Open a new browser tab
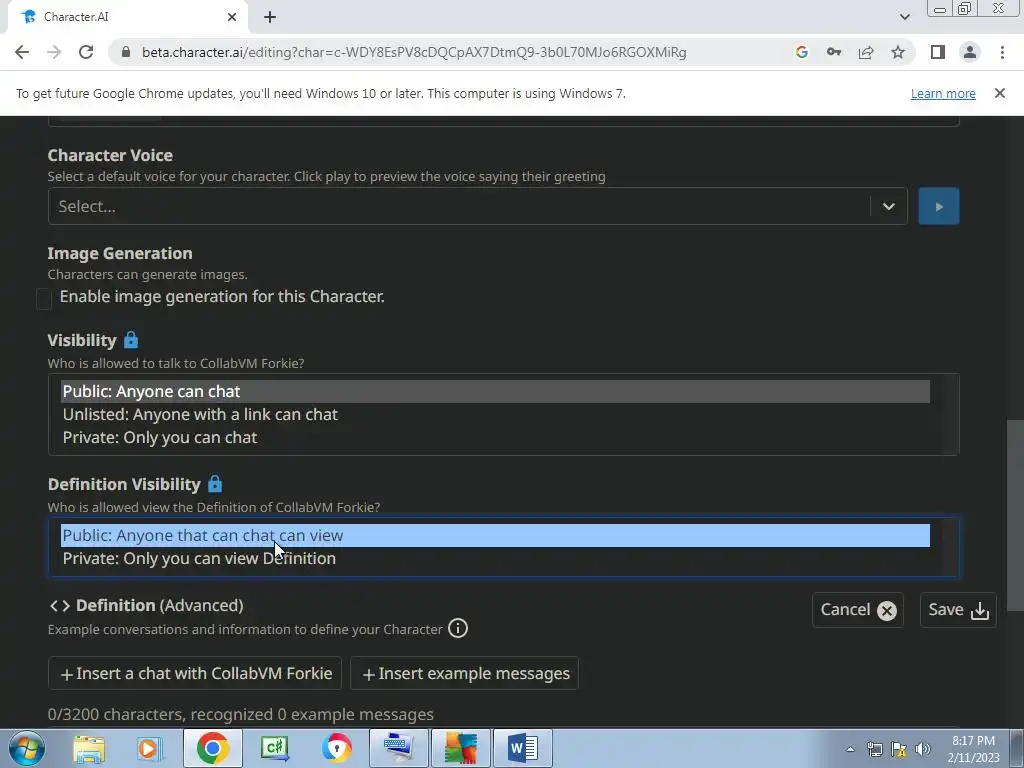The width and height of the screenshot is (1024, 768). tap(270, 17)
